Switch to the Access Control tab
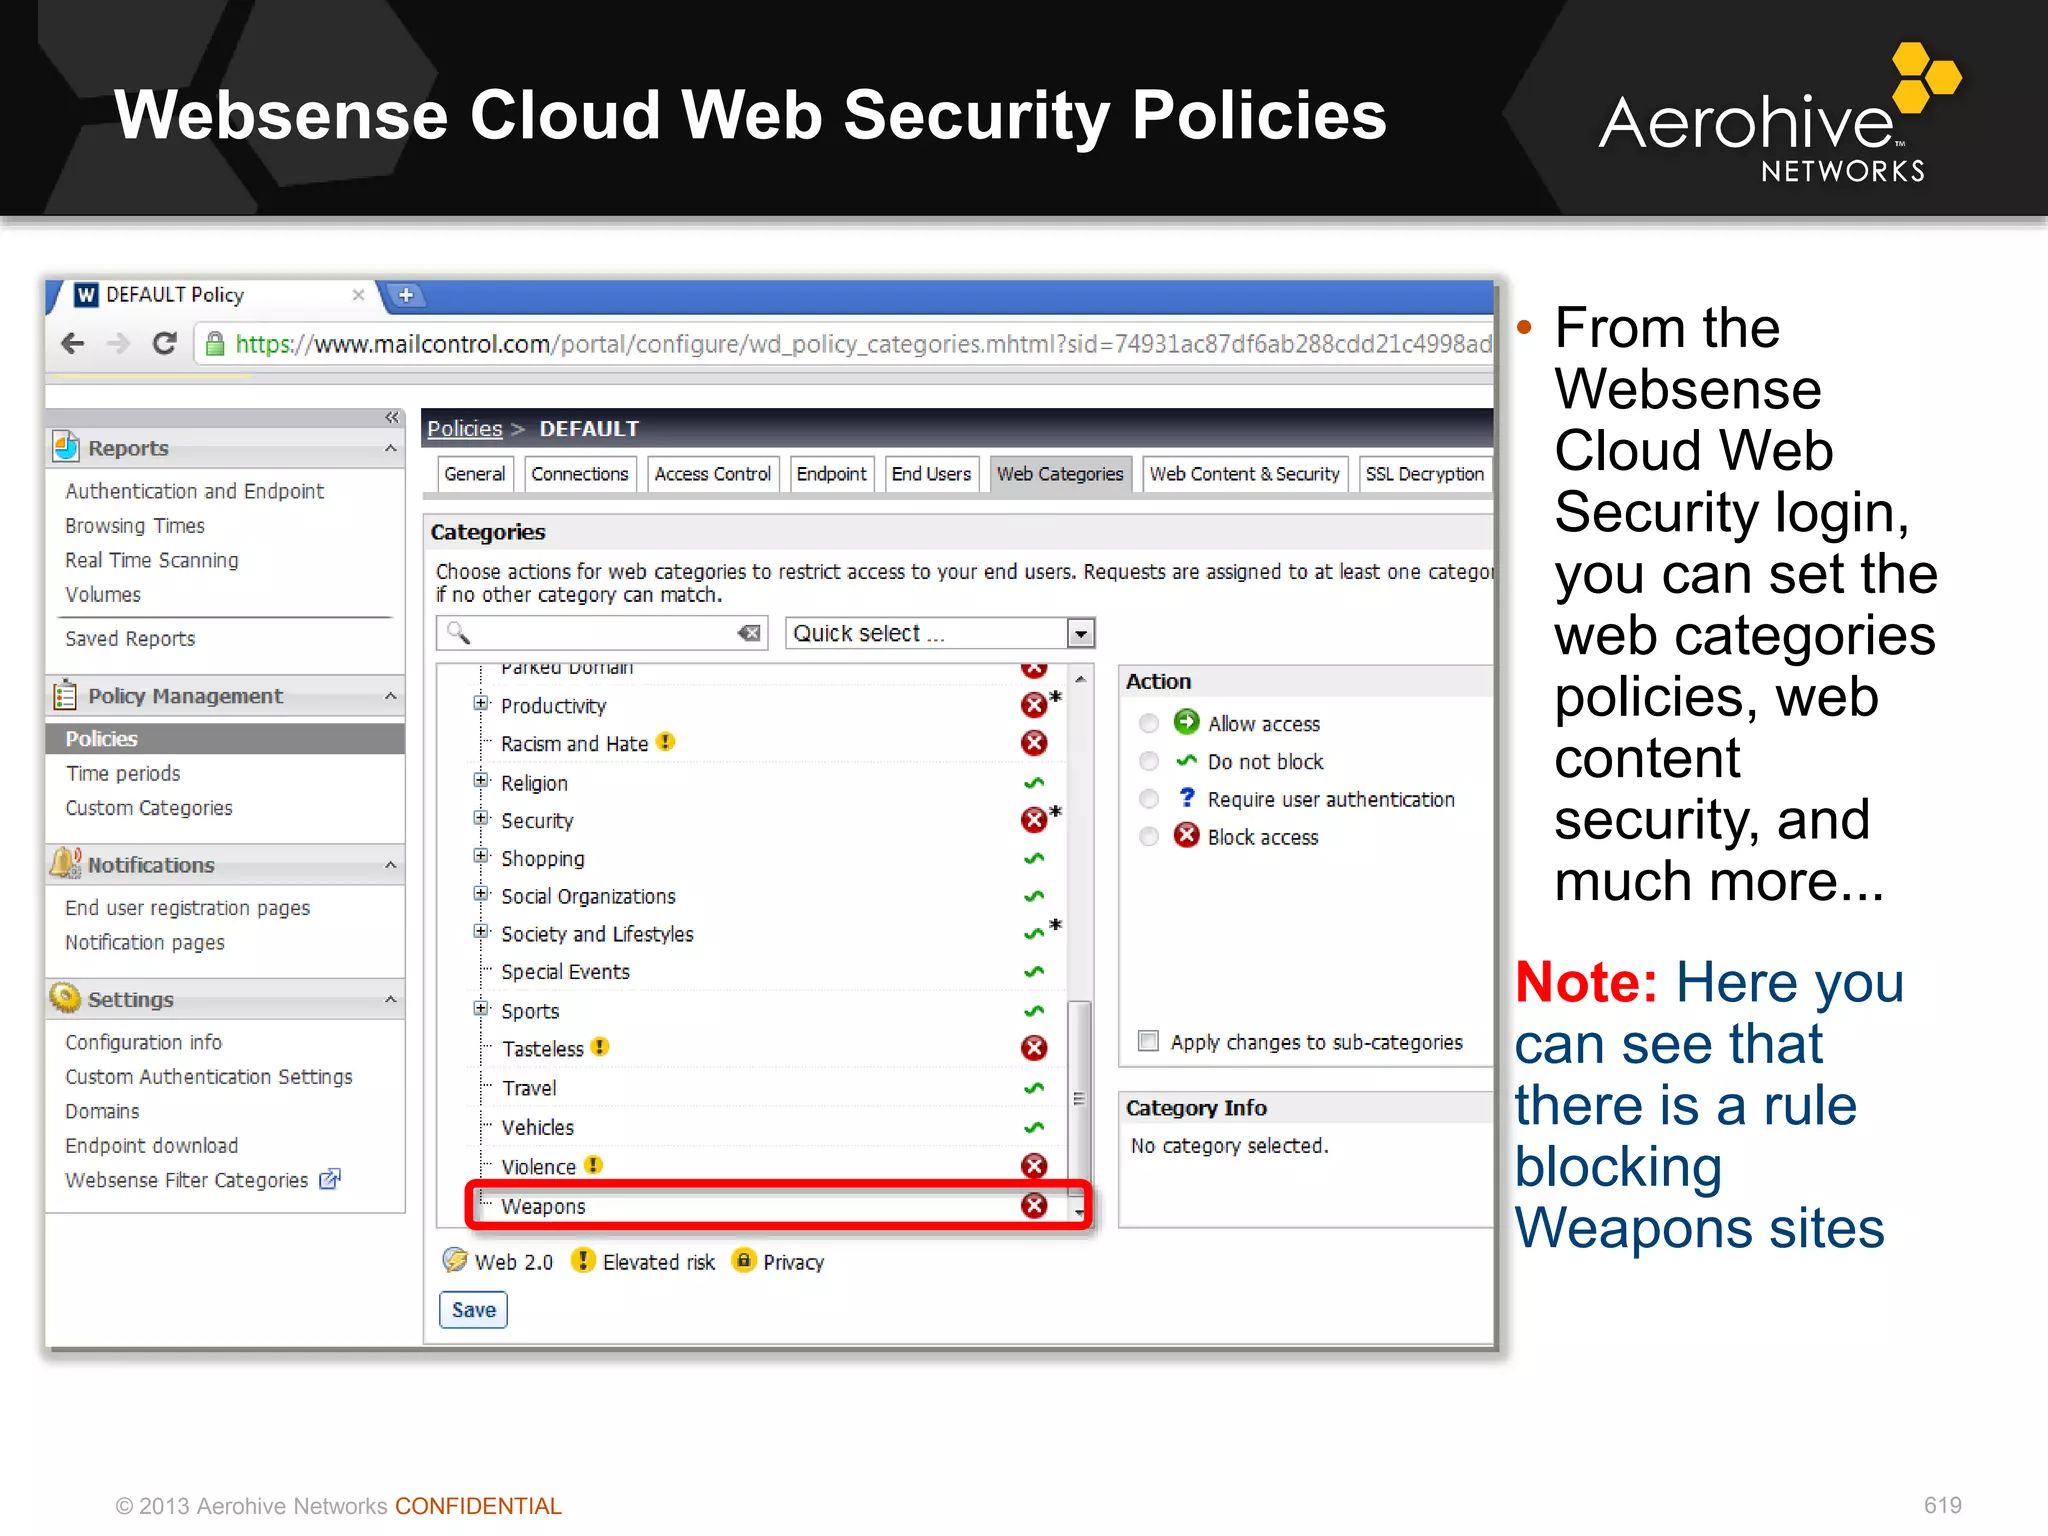The width and height of the screenshot is (2048, 1536). click(x=713, y=474)
